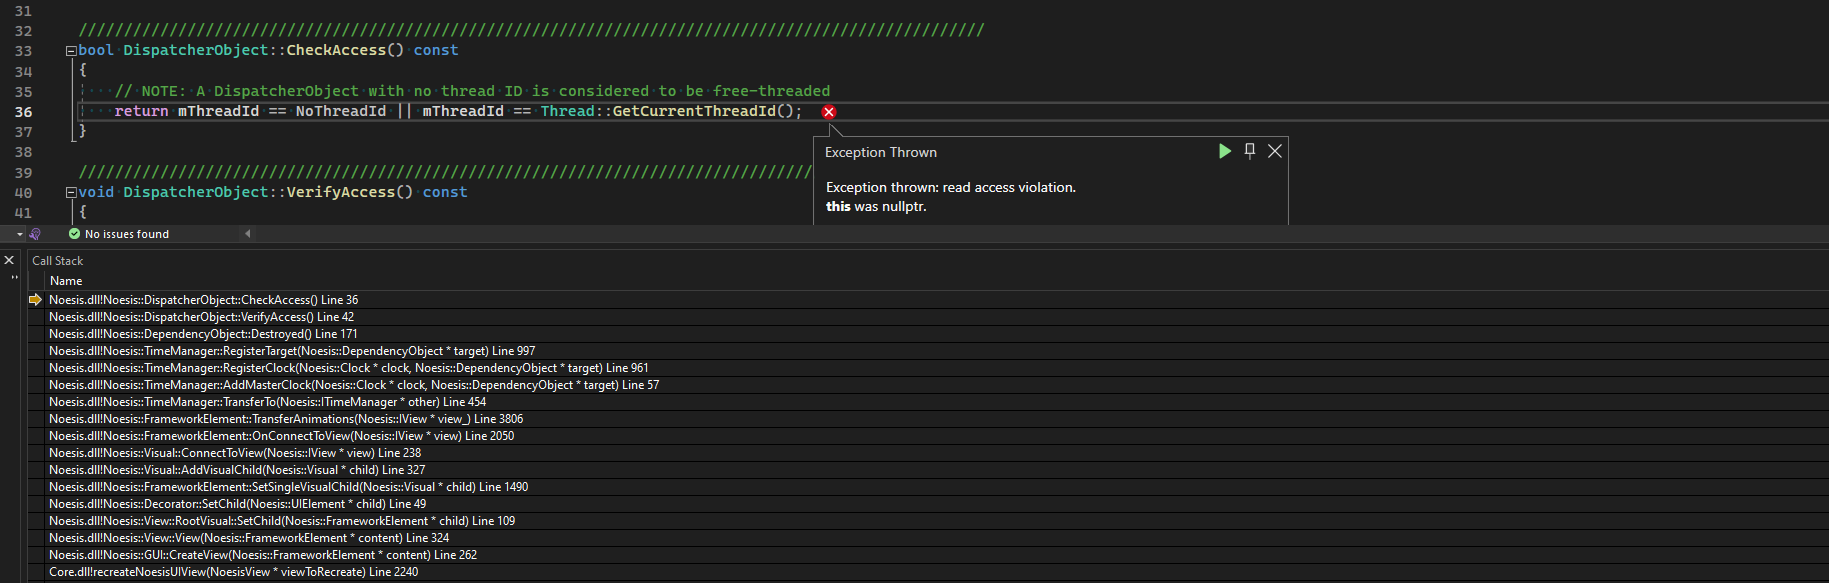Click the Call Stack window options grip
Screen dimensions: 1829x583
point(14,278)
